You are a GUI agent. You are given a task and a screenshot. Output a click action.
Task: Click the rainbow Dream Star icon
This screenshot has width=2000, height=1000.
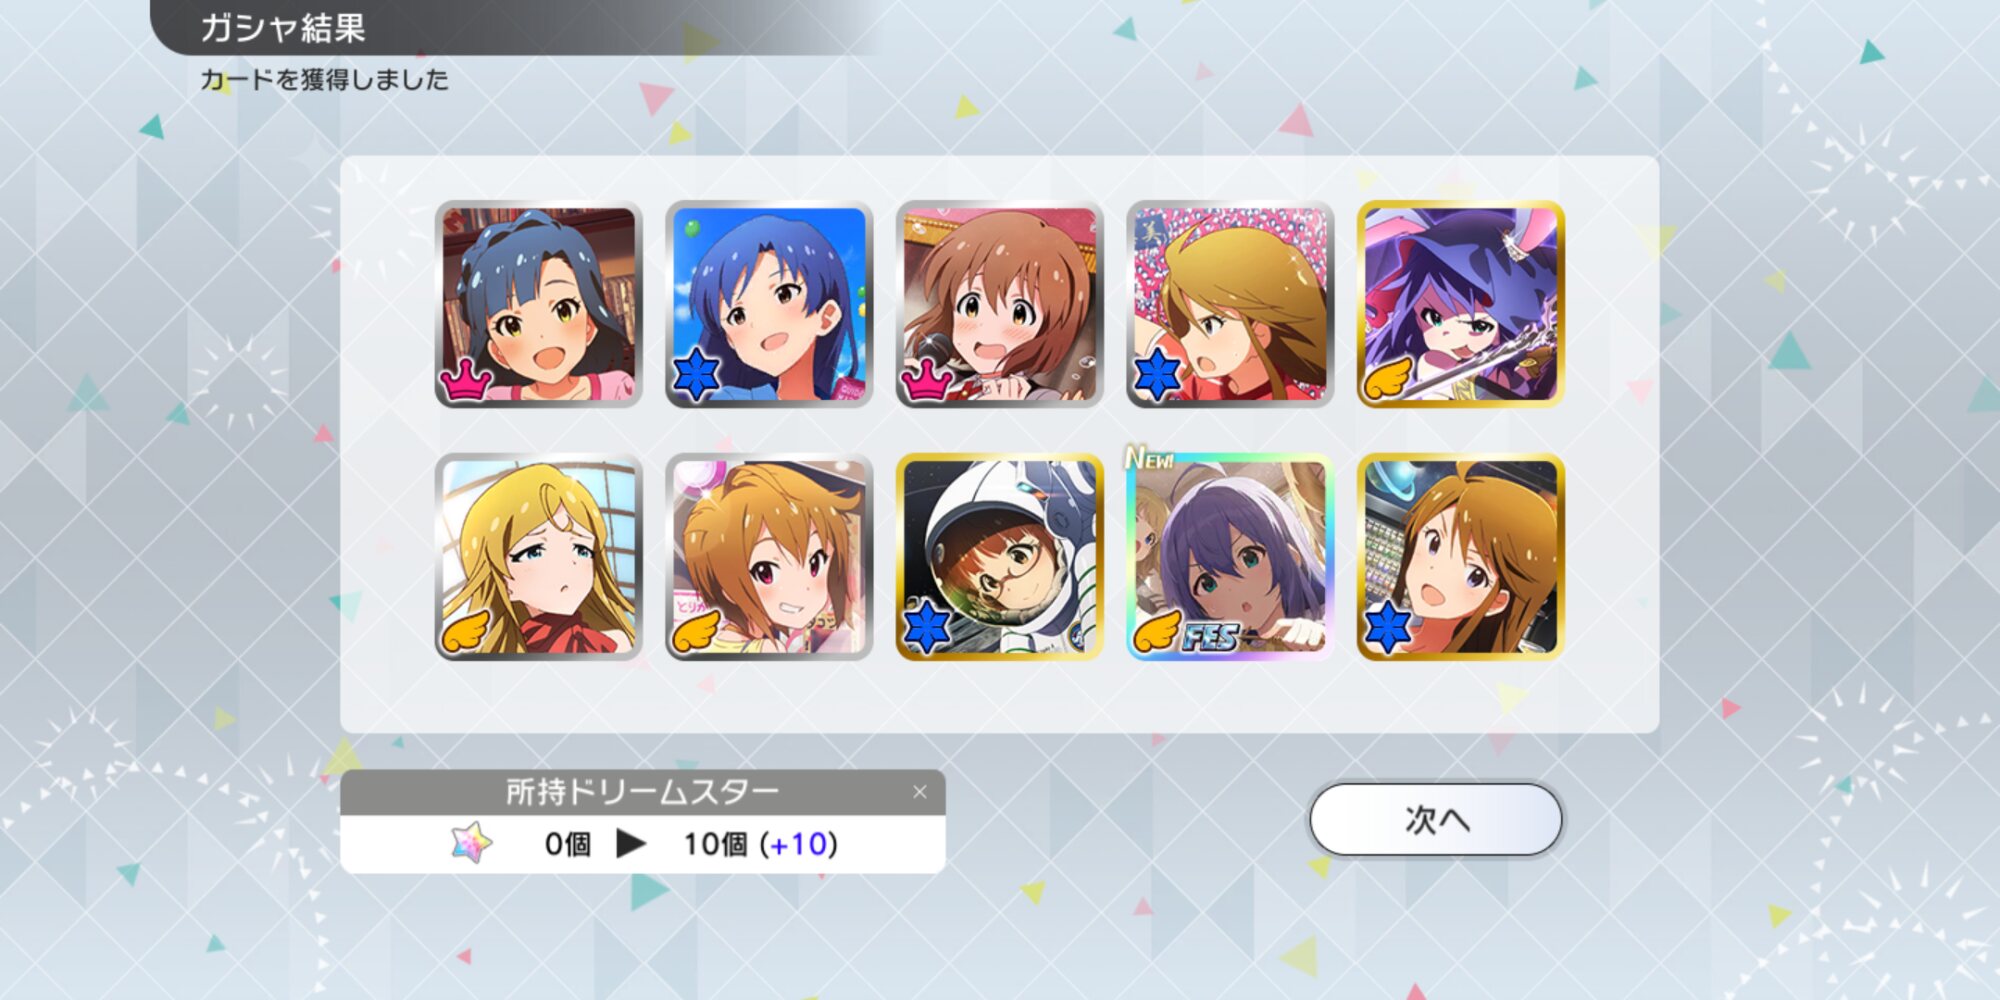[471, 844]
